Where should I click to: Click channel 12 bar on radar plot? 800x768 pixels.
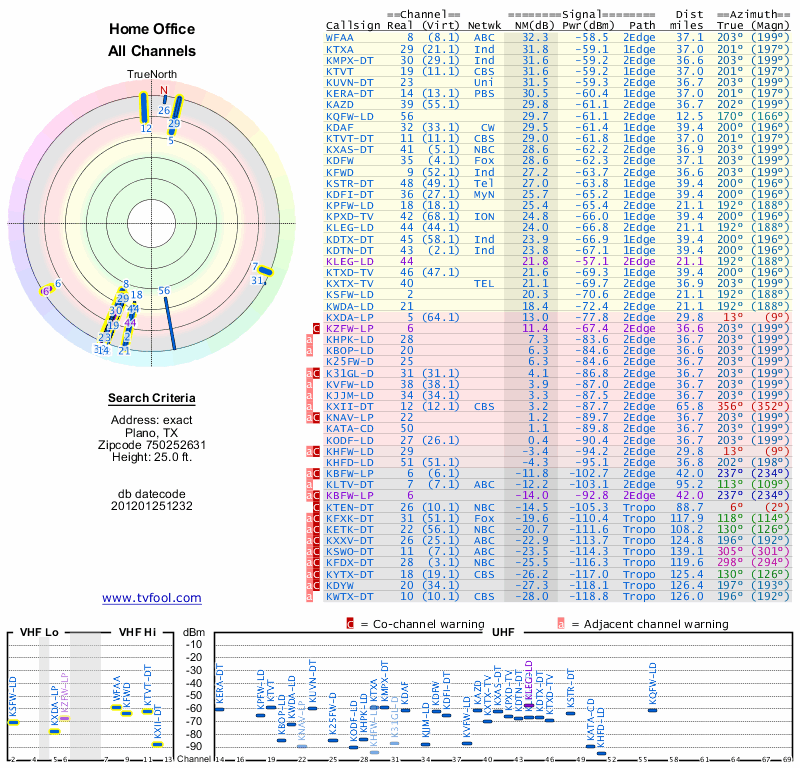point(144,108)
